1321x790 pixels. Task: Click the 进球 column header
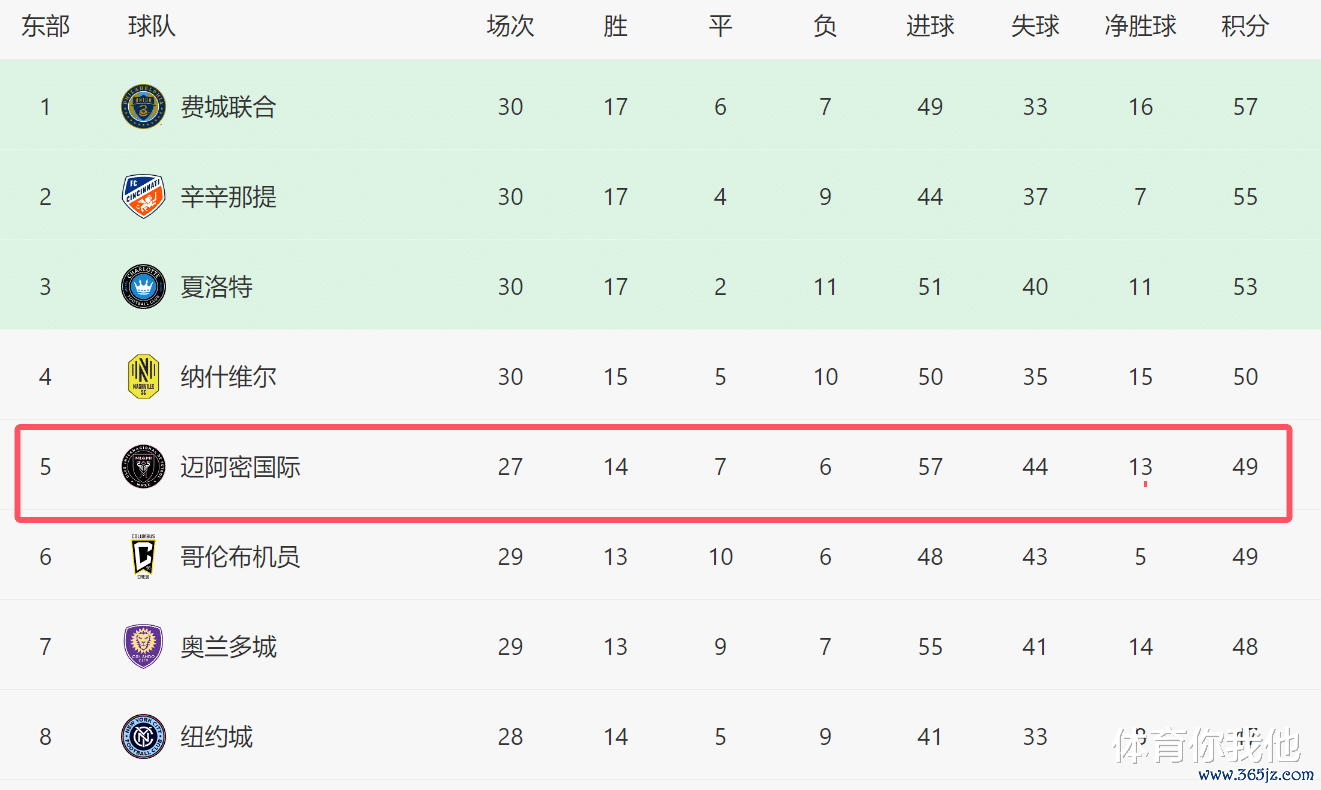coord(930,27)
